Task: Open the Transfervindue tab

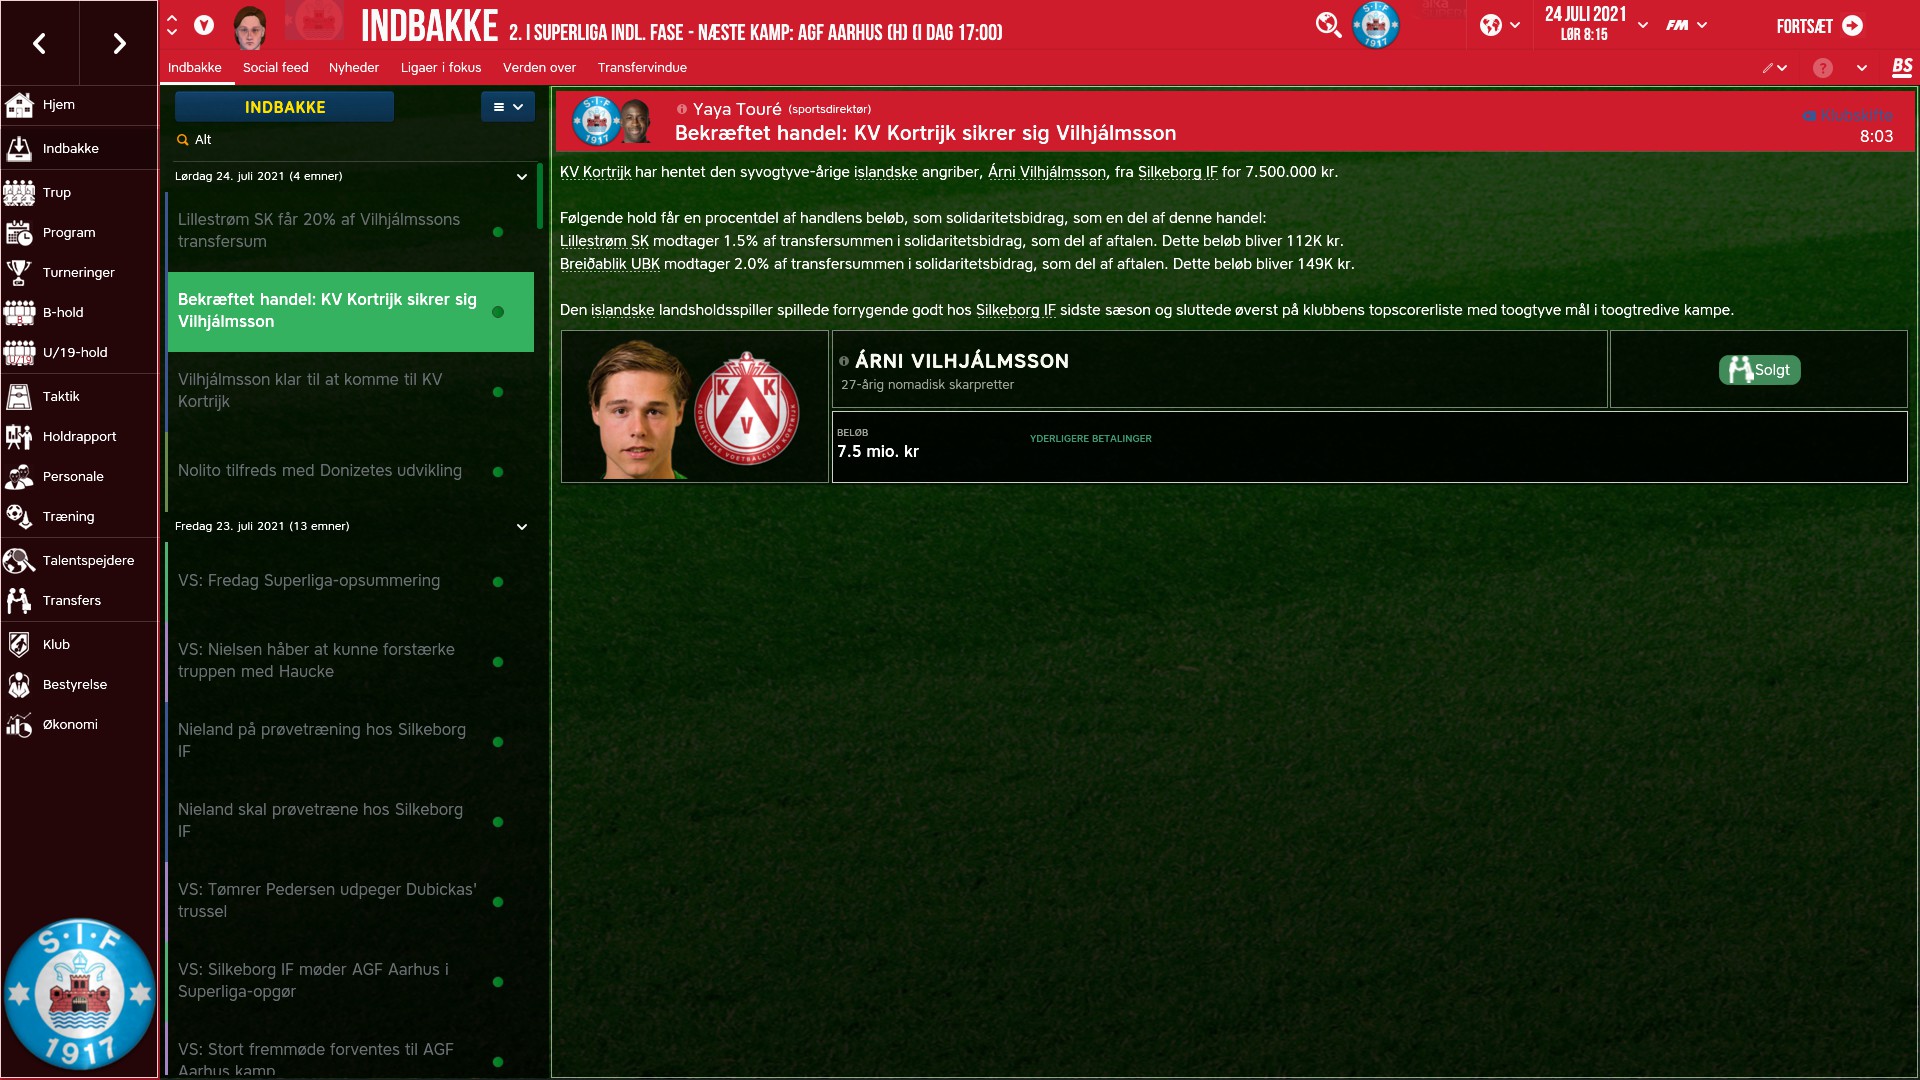Action: coord(642,67)
